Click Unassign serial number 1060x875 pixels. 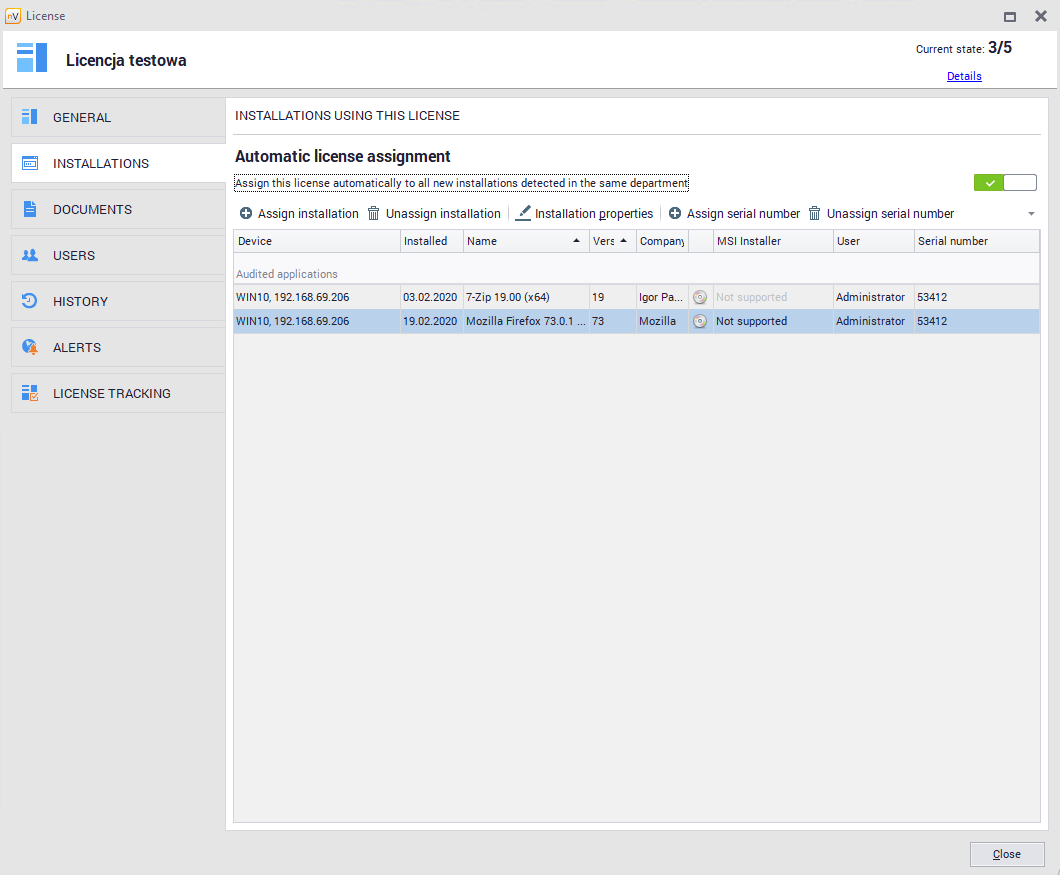(881, 214)
